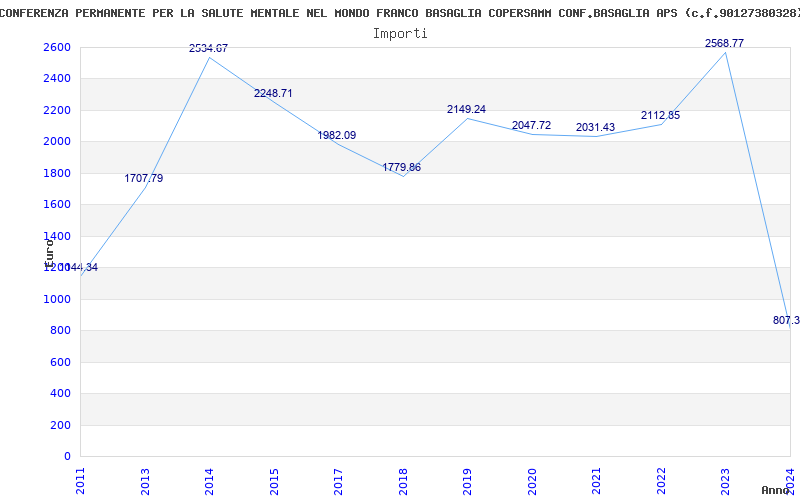
Task: Select the 2112.85 value label
Action: coord(660,115)
